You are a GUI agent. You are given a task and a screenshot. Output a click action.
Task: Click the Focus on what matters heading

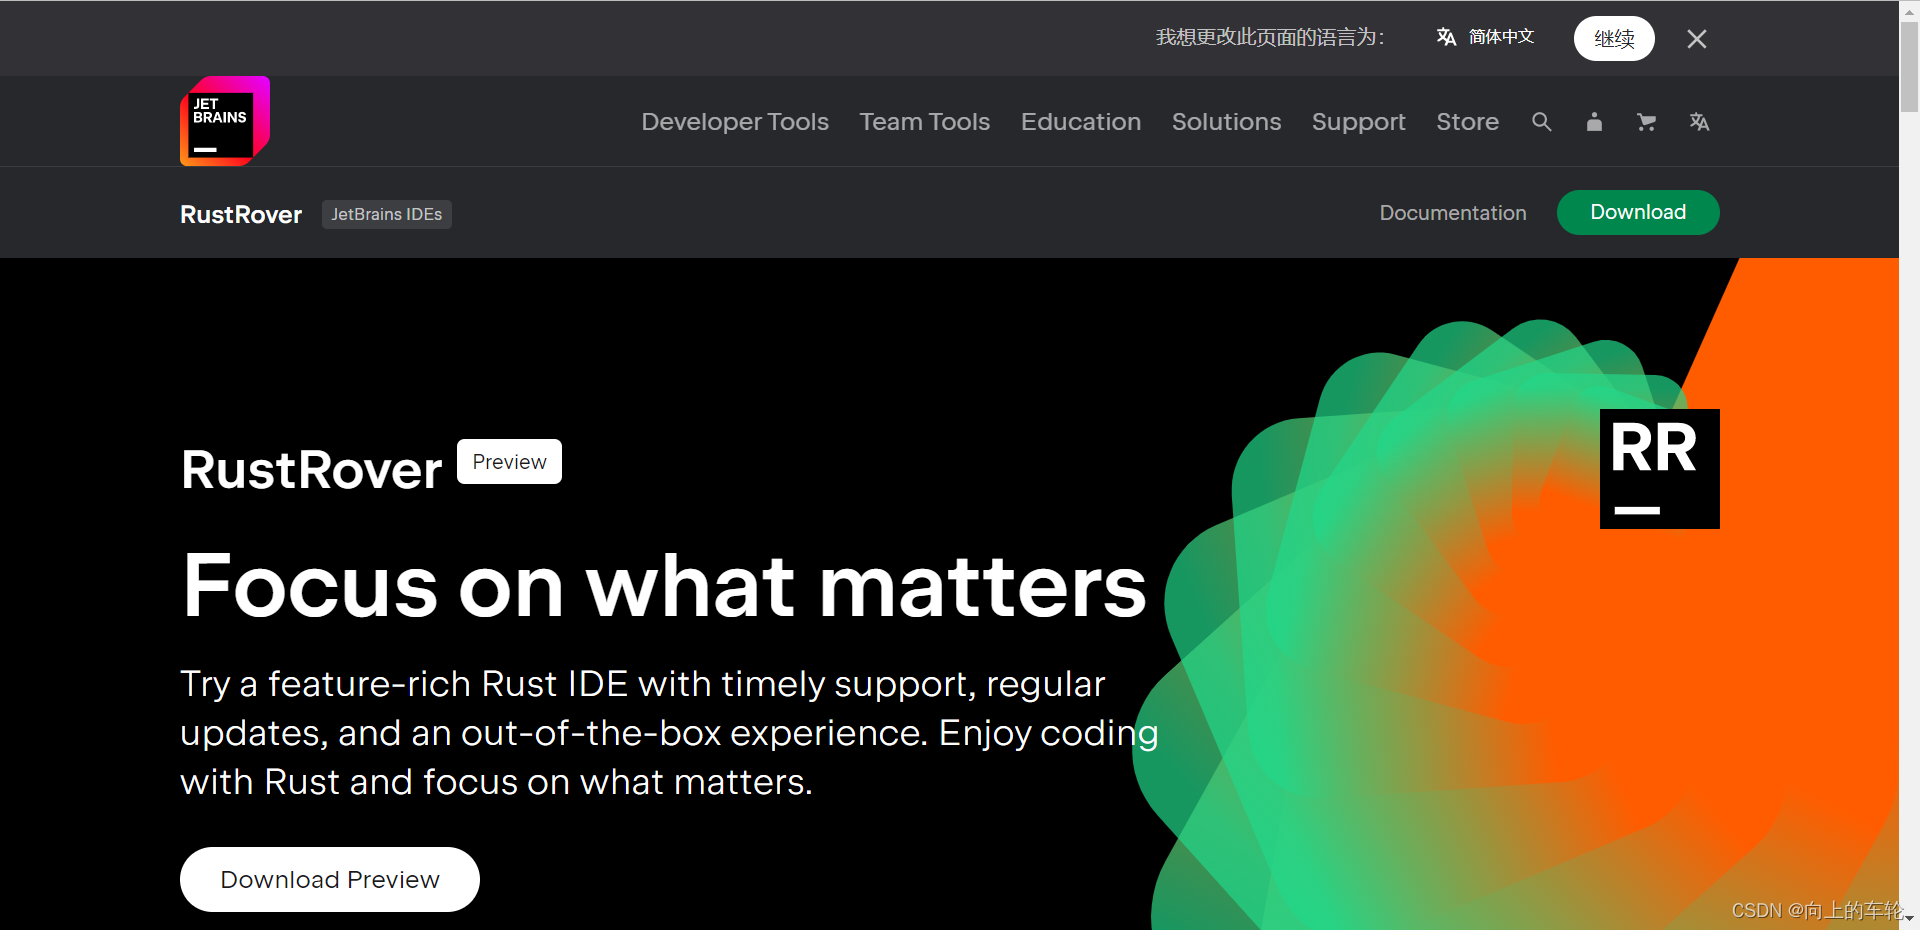coord(664,587)
